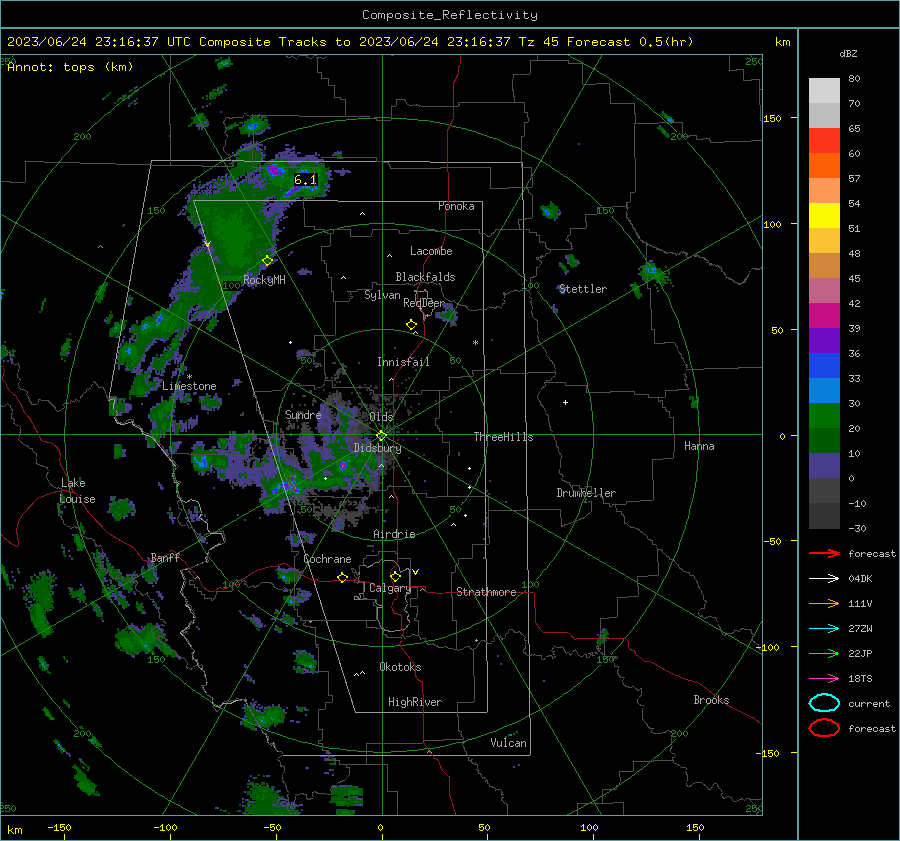
Task: Click the Stettler city label
Action: 583,289
